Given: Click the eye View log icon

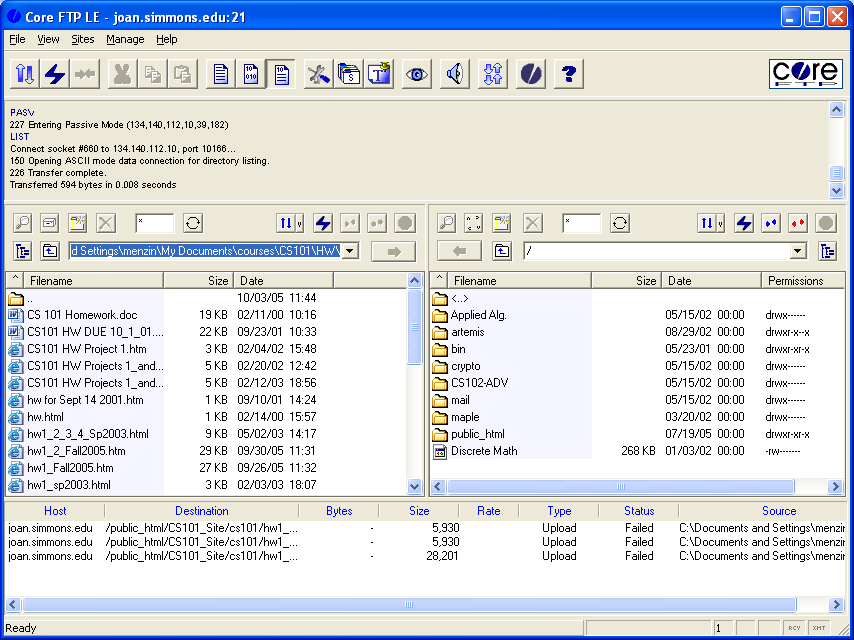Looking at the screenshot, I should pos(417,75).
